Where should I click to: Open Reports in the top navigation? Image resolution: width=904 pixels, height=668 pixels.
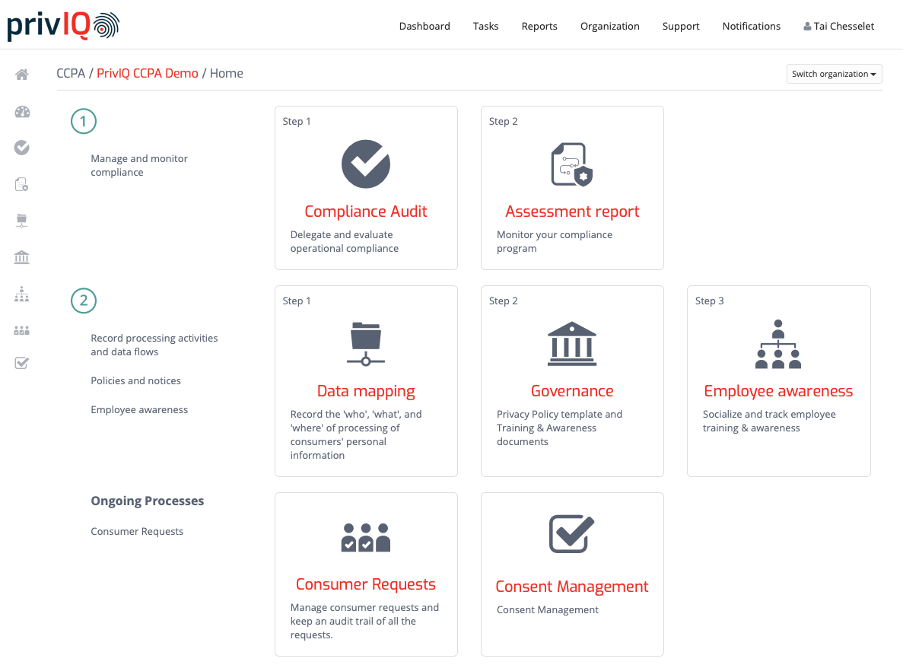point(540,27)
